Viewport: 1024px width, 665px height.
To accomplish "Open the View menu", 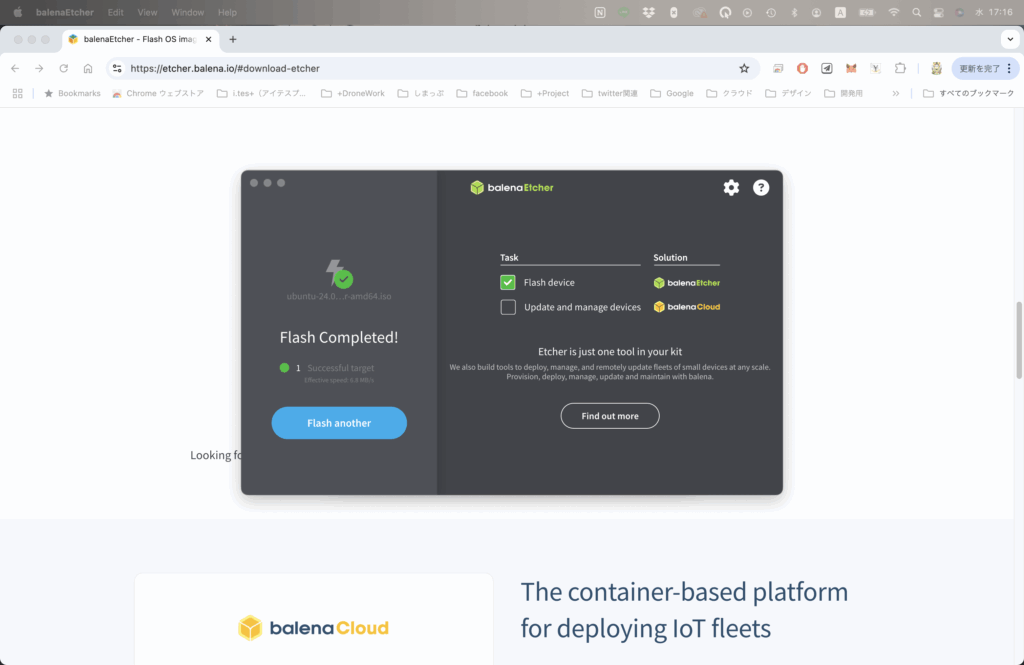I will click(x=147, y=12).
